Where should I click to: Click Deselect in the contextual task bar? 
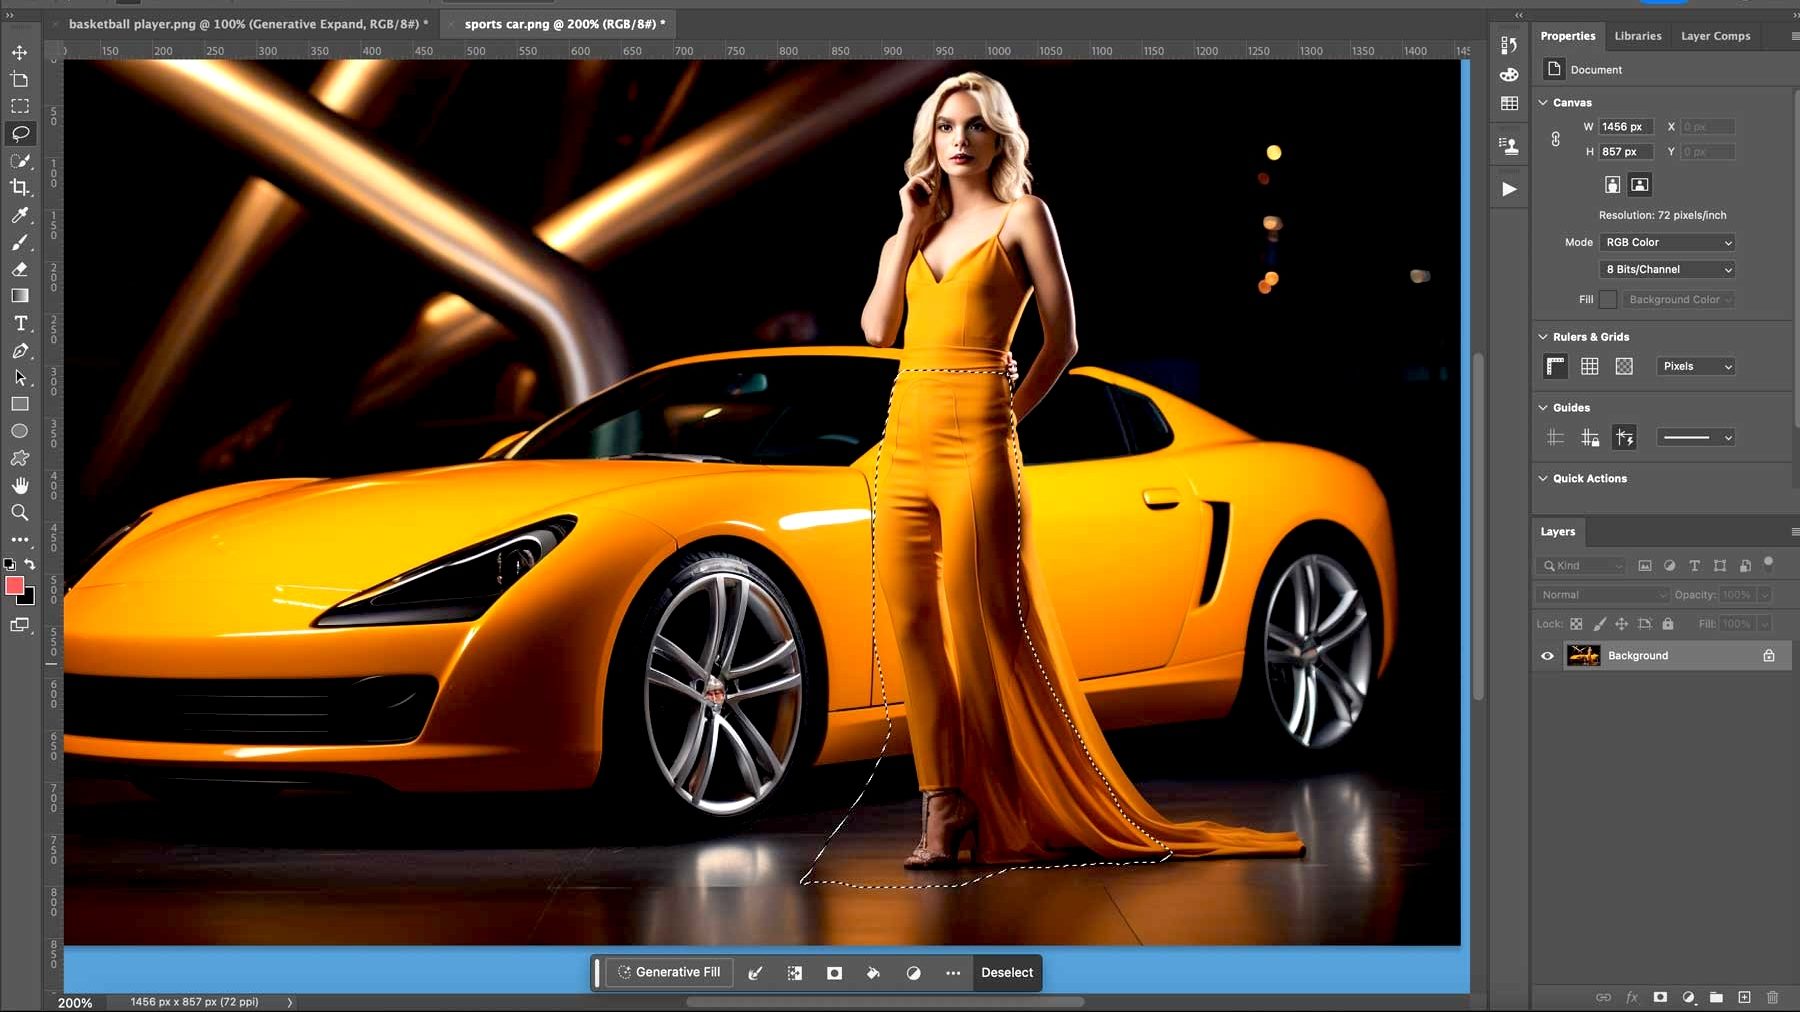point(1007,972)
